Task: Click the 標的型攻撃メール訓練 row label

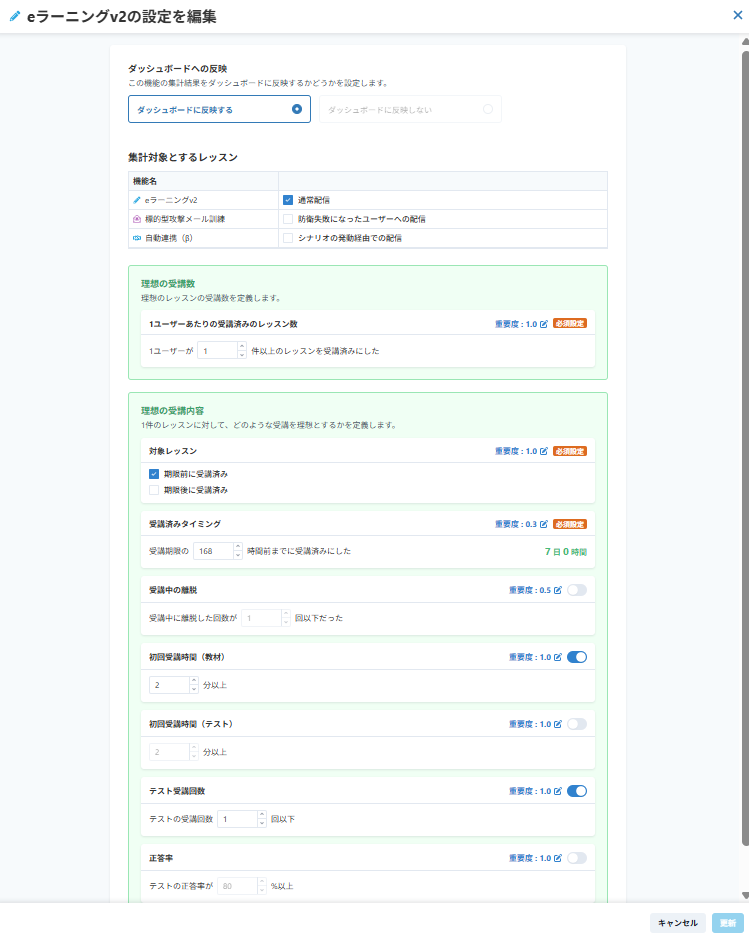Action: [185, 219]
